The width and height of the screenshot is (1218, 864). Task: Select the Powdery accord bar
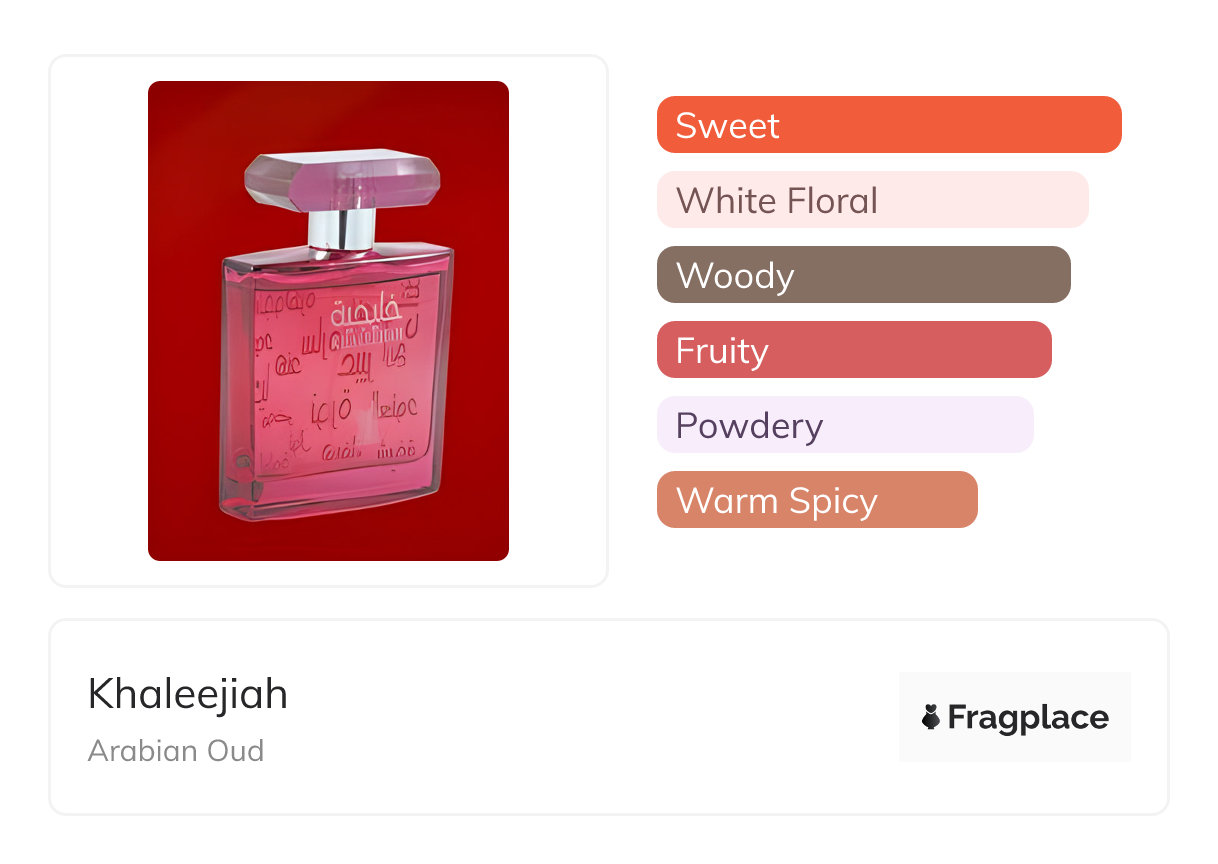pos(844,425)
